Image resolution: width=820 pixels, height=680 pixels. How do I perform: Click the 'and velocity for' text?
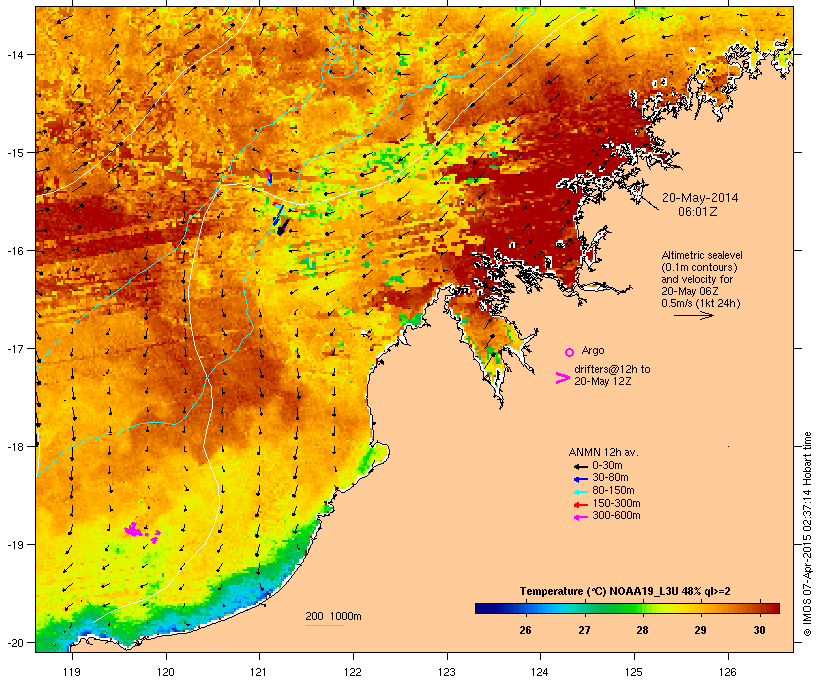(x=697, y=279)
